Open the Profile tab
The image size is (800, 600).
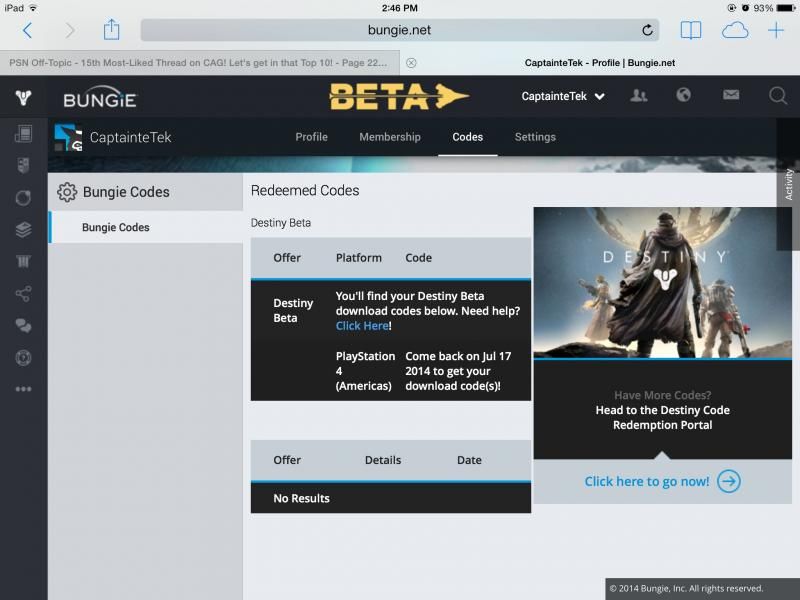tap(311, 137)
